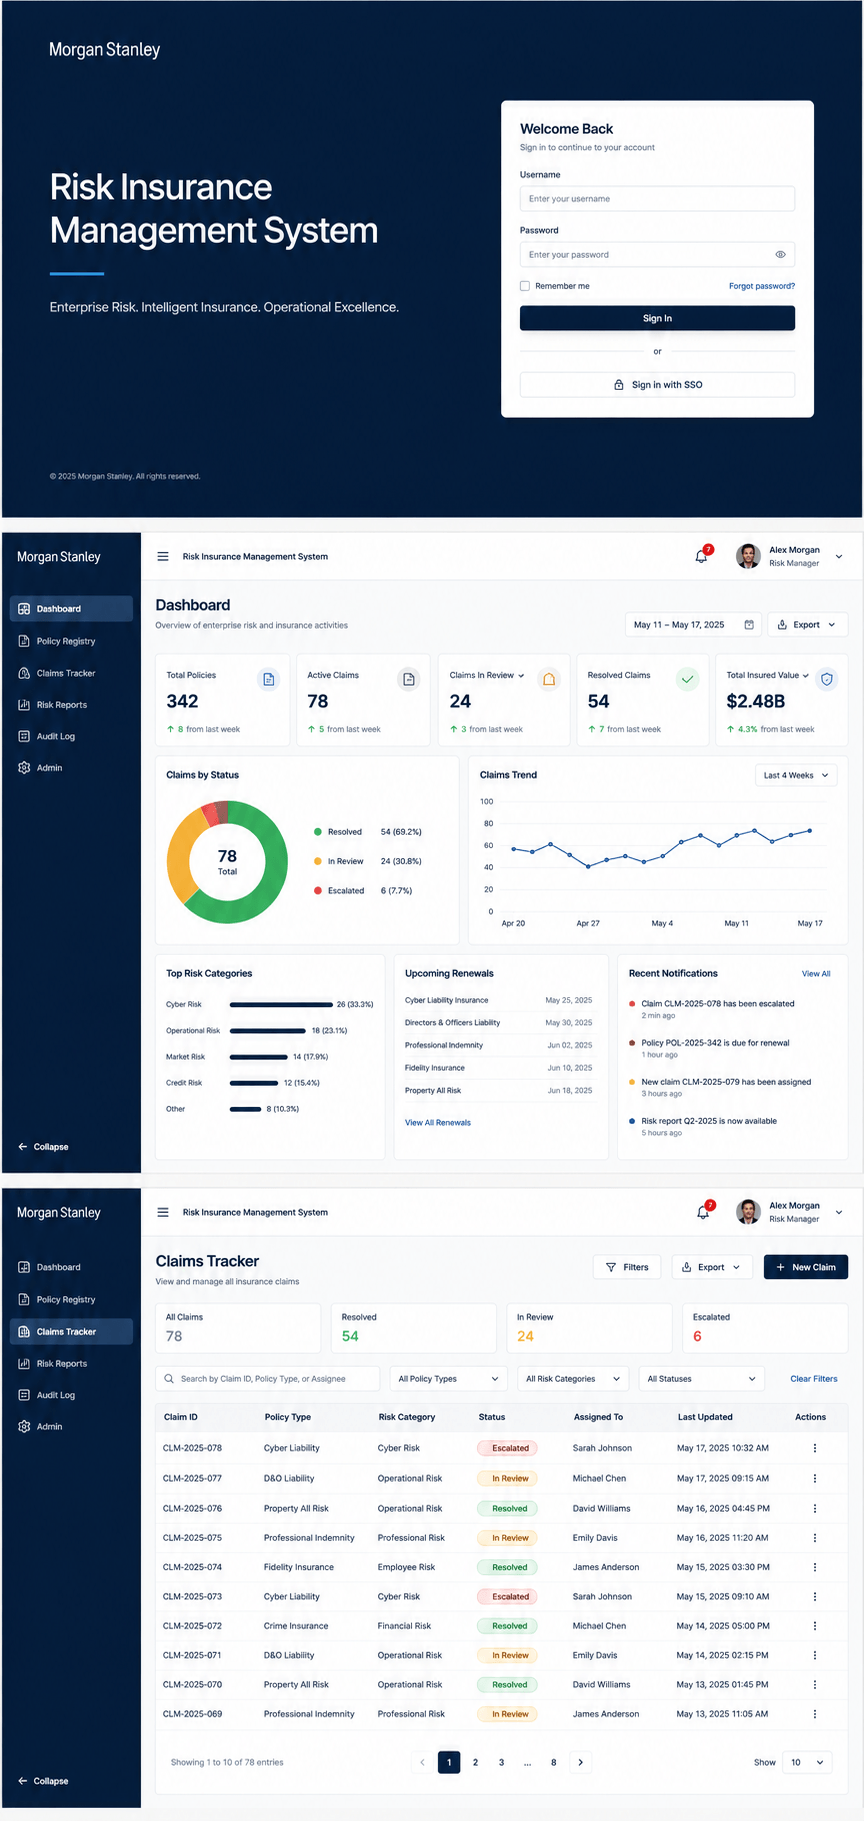Open the Claims In Review card dropdown
This screenshot has width=864, height=1821.
coord(521,675)
